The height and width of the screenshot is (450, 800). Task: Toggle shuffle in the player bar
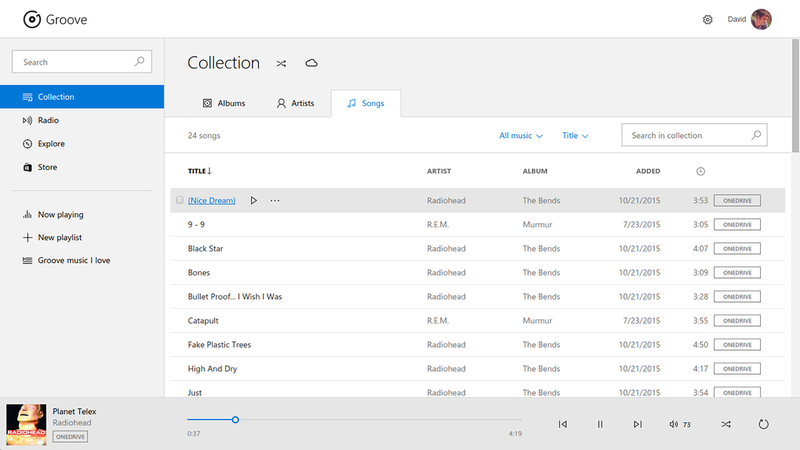click(x=726, y=424)
